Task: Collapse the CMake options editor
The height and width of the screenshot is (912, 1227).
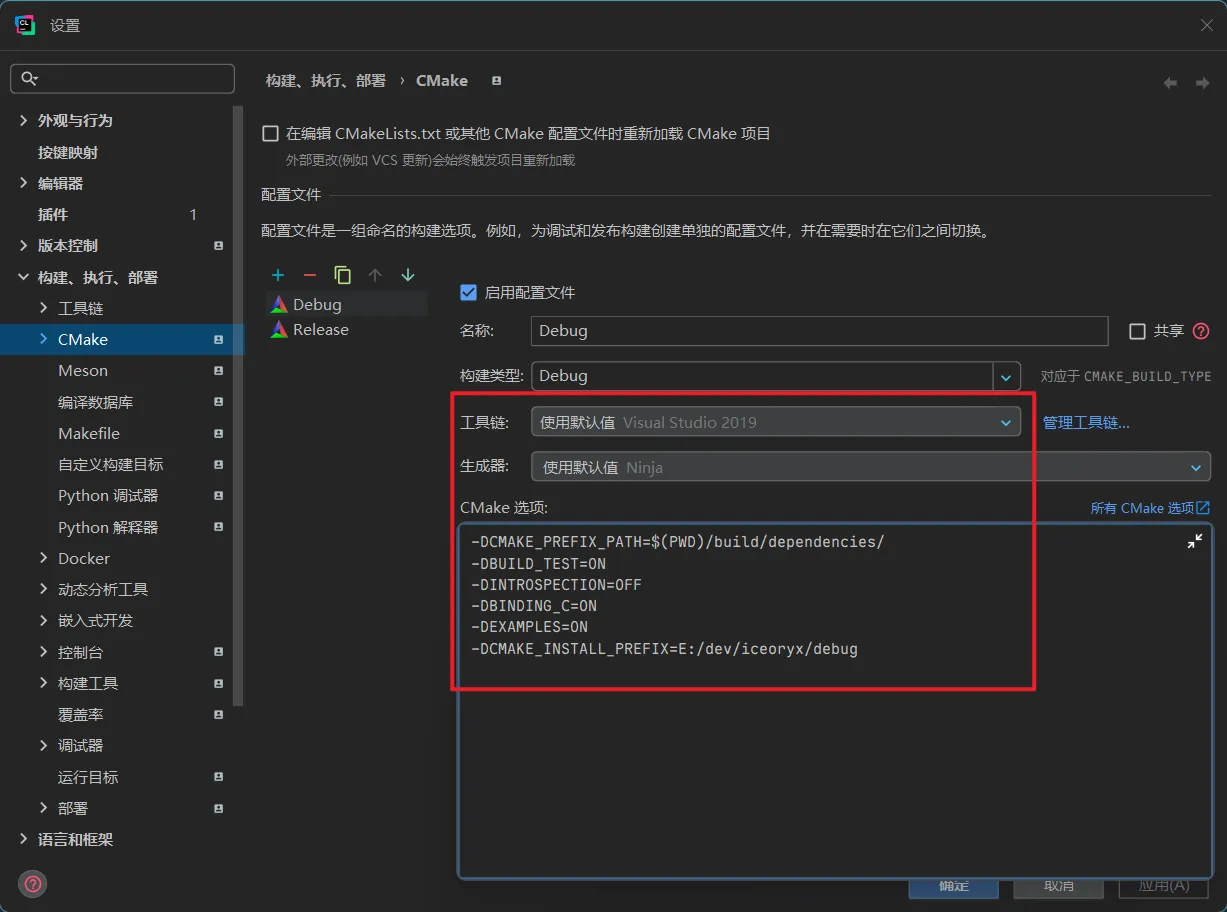Action: 1195,541
